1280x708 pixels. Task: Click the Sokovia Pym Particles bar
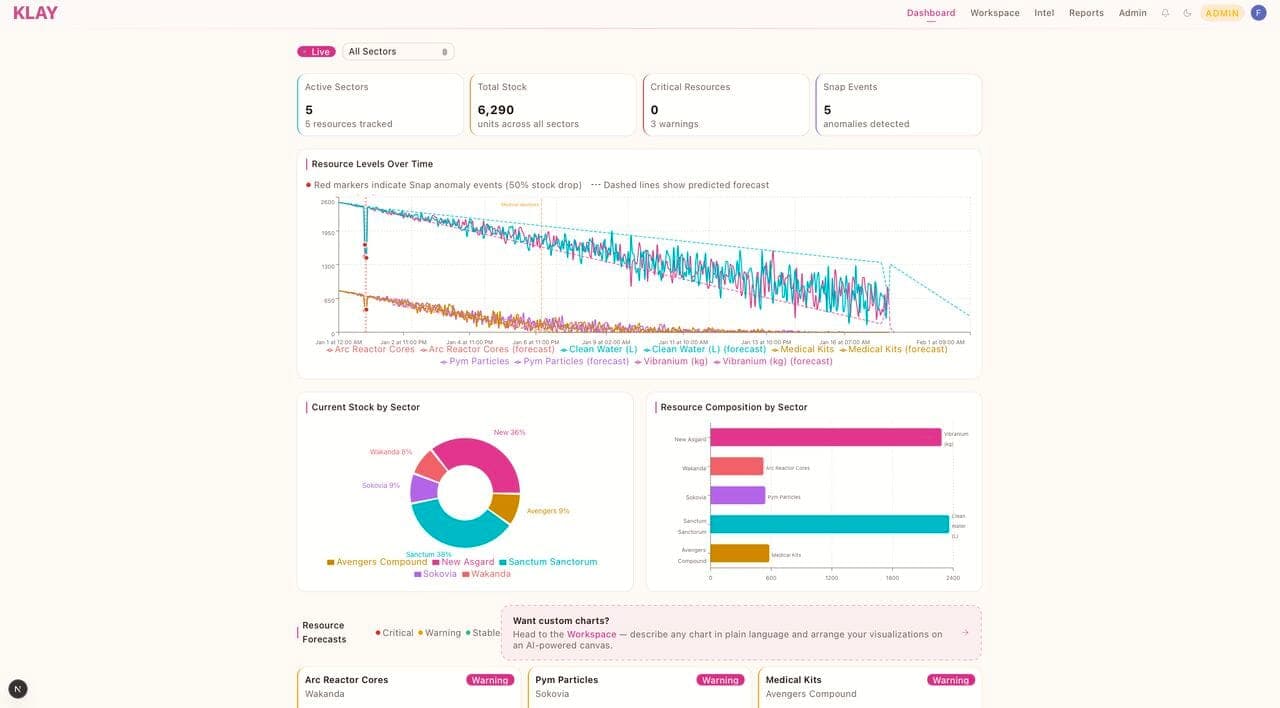(738, 495)
